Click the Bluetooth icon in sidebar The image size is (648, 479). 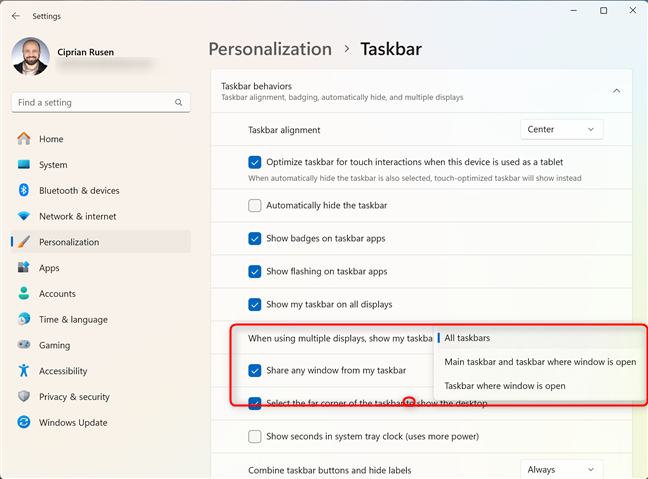(24, 190)
